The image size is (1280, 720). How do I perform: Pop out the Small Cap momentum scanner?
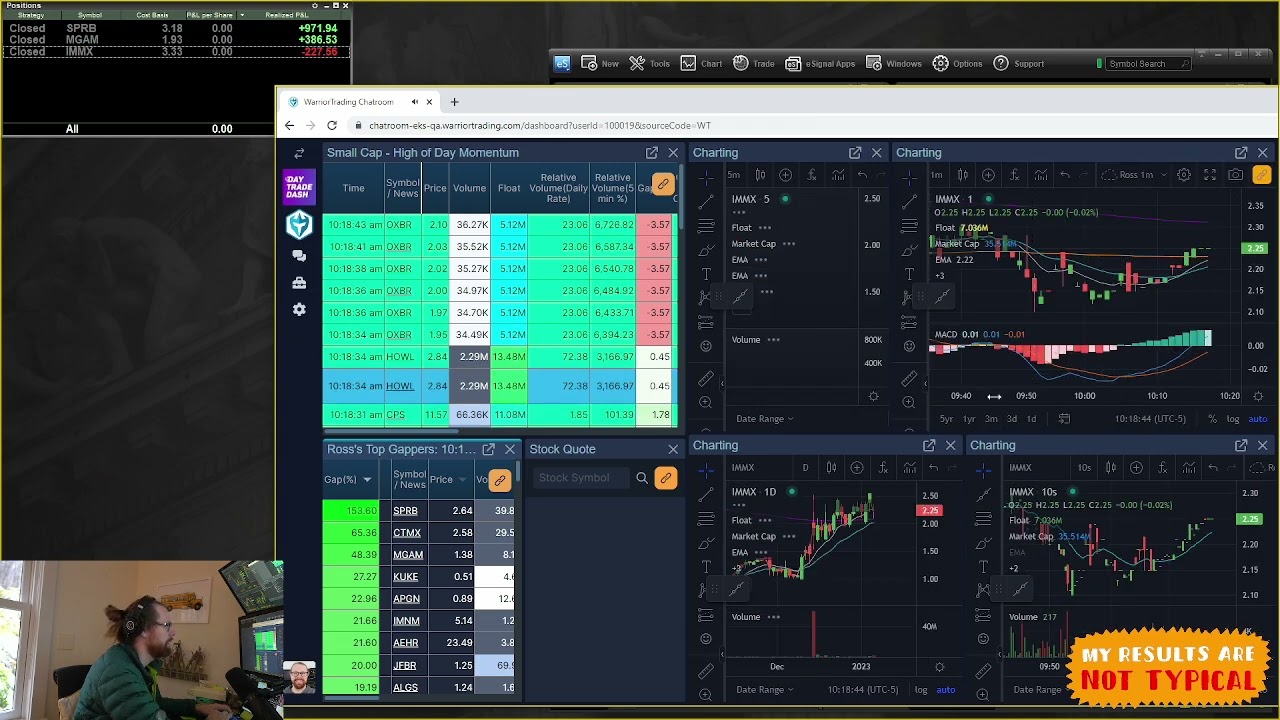pos(652,153)
